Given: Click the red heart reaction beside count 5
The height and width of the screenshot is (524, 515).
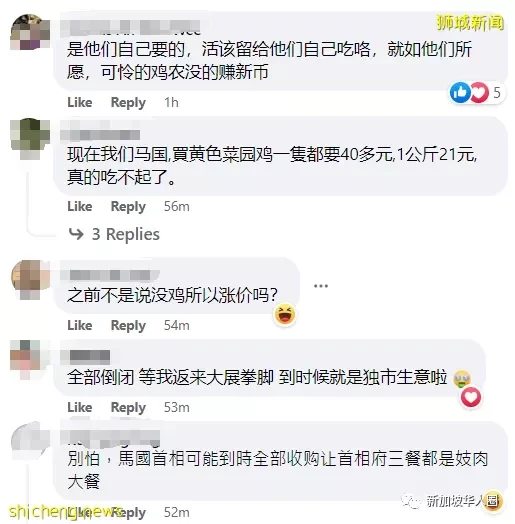Looking at the screenshot, I should (x=480, y=92).
